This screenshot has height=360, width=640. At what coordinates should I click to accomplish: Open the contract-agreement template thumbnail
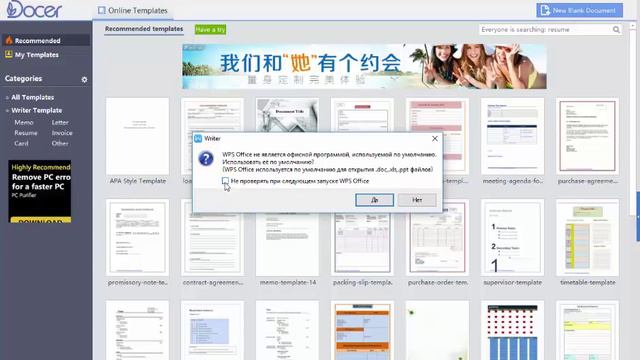[212, 244]
